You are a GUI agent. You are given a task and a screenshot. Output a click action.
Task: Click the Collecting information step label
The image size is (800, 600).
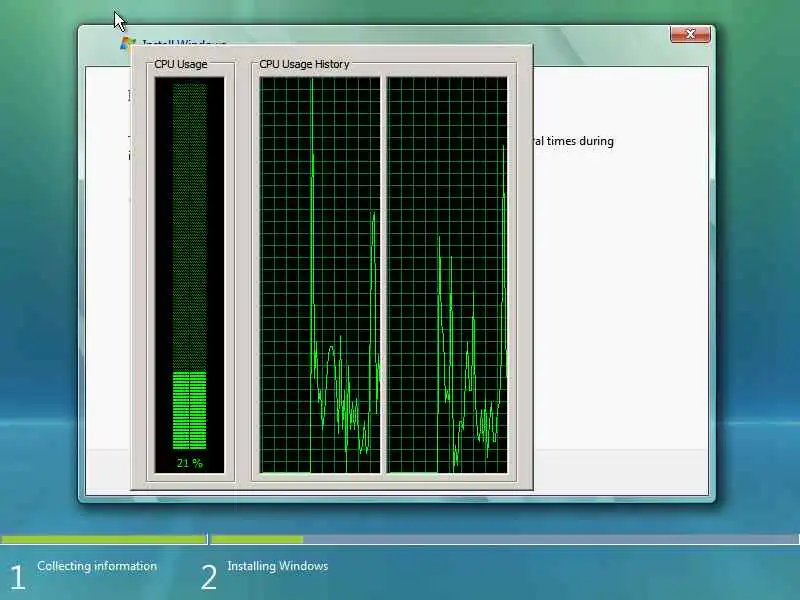click(x=97, y=566)
